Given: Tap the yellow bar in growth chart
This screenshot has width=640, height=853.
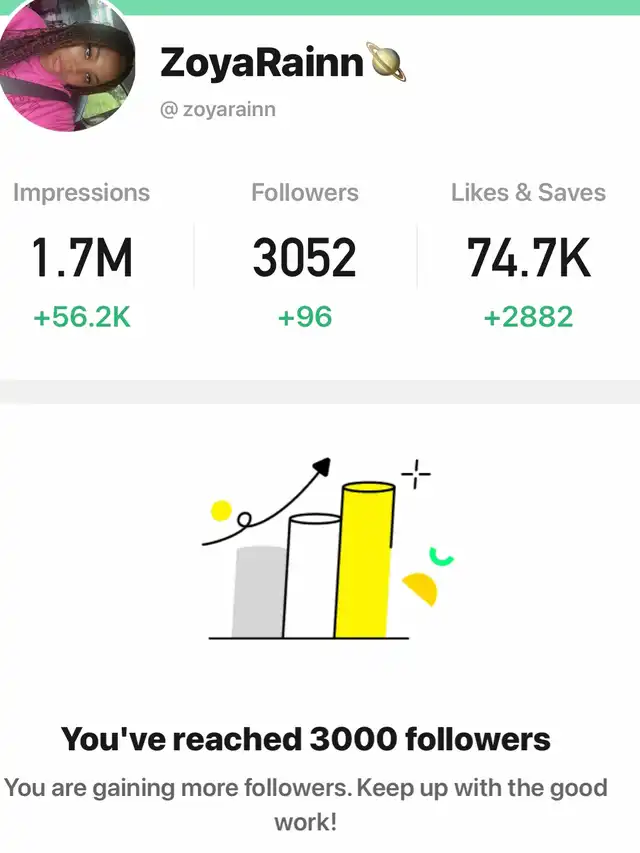Looking at the screenshot, I should coord(365,560).
